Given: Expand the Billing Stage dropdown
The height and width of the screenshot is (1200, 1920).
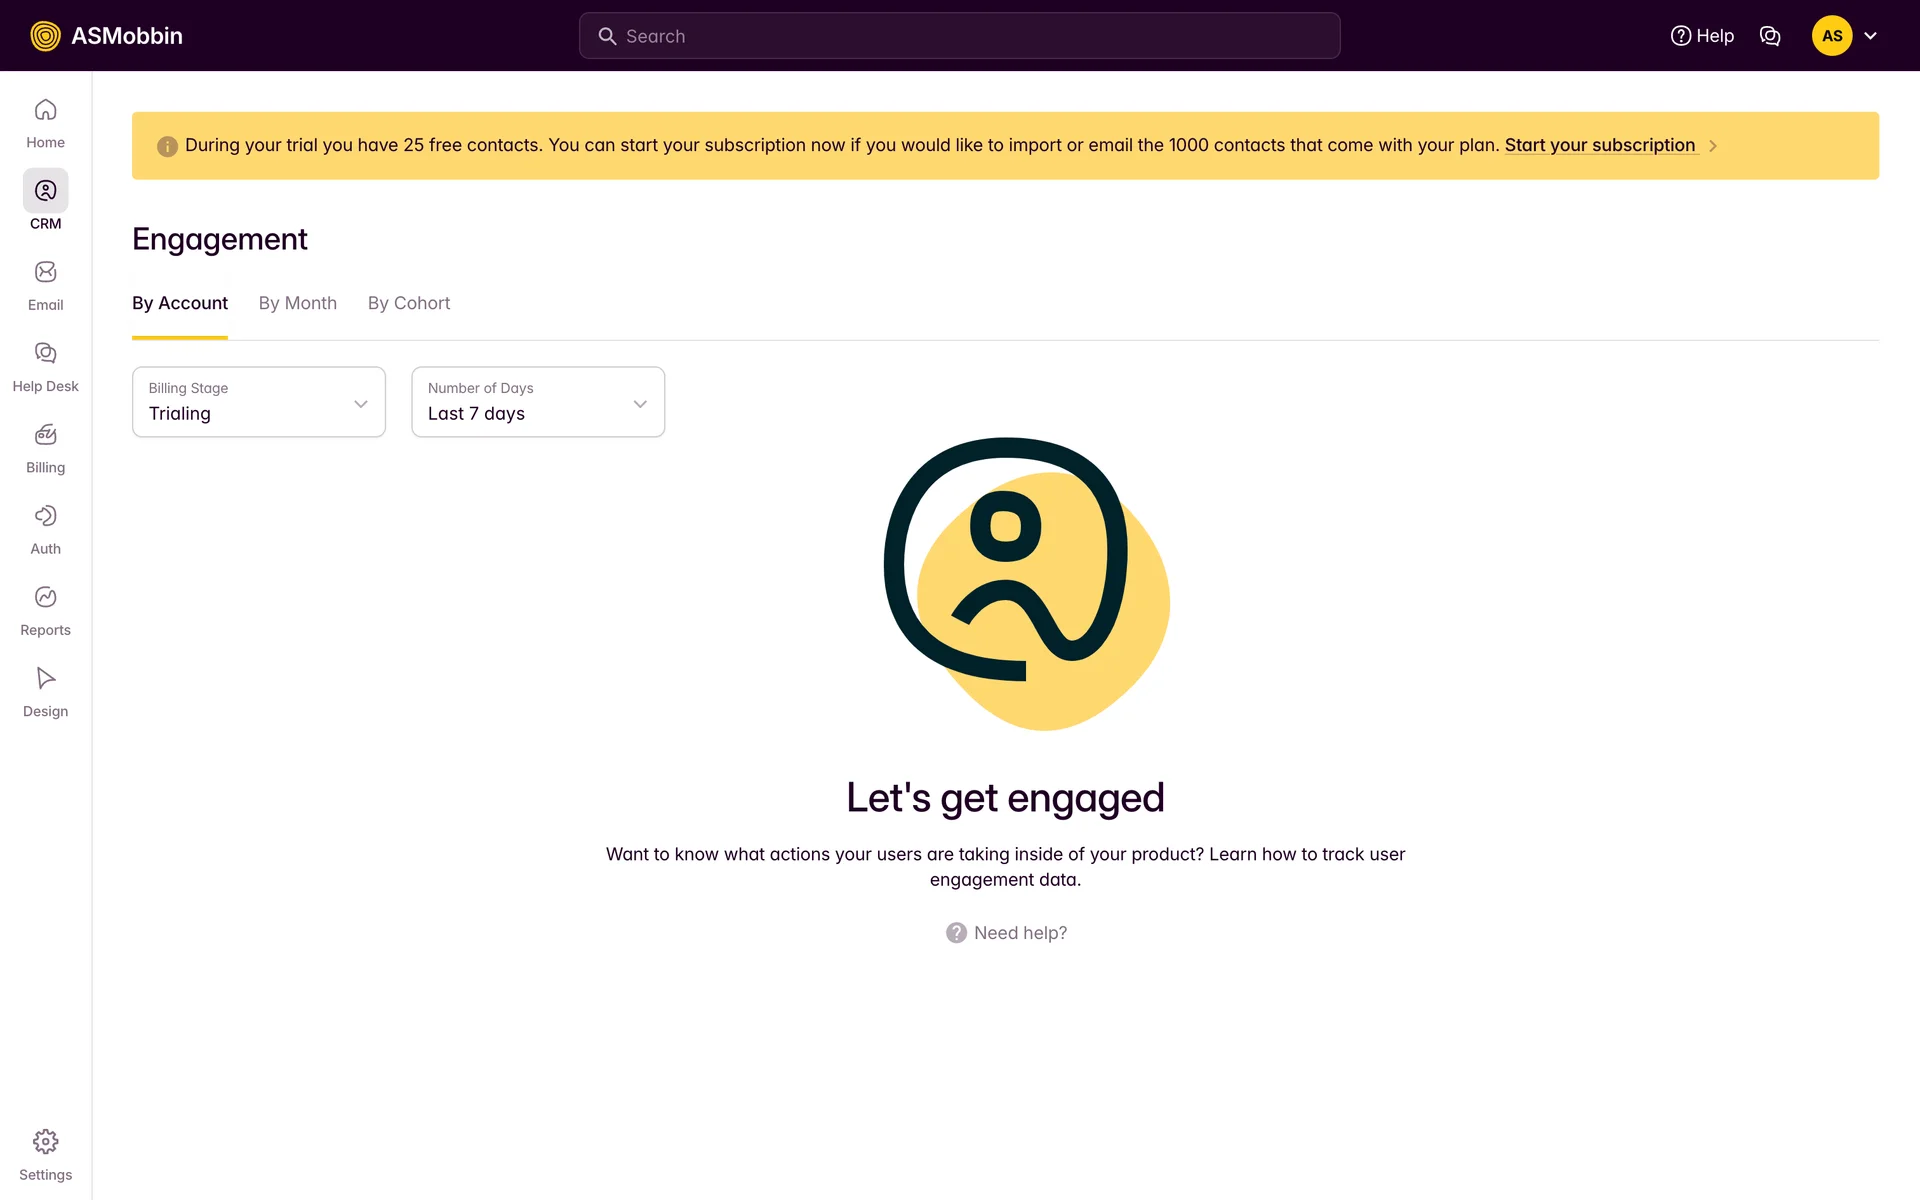Looking at the screenshot, I should pos(259,402).
